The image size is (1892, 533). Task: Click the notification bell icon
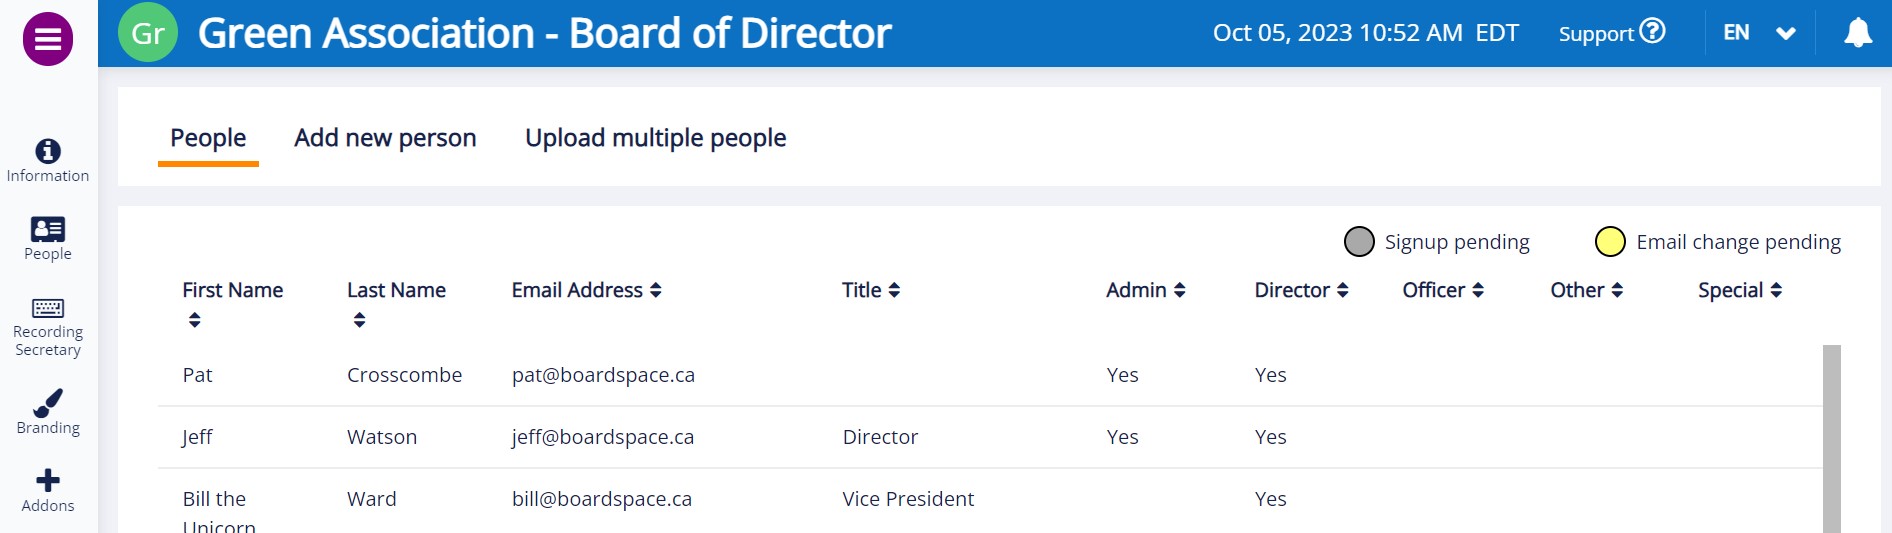coord(1857,33)
